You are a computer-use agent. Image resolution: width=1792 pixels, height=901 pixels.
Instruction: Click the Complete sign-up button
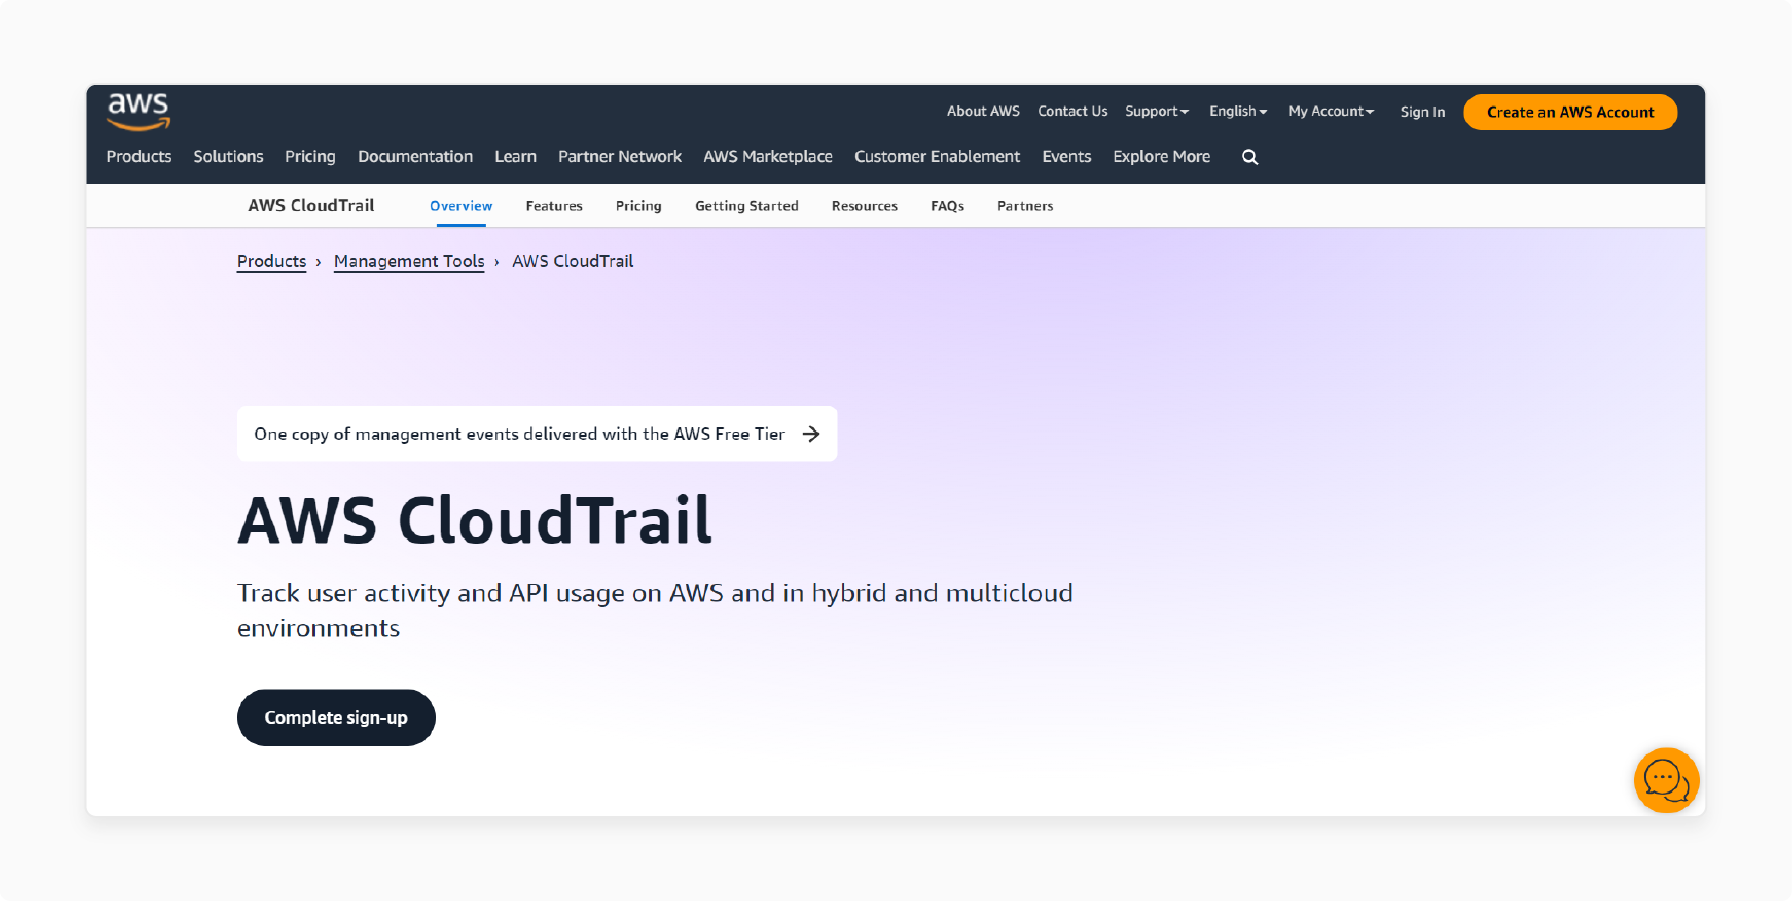(x=336, y=717)
